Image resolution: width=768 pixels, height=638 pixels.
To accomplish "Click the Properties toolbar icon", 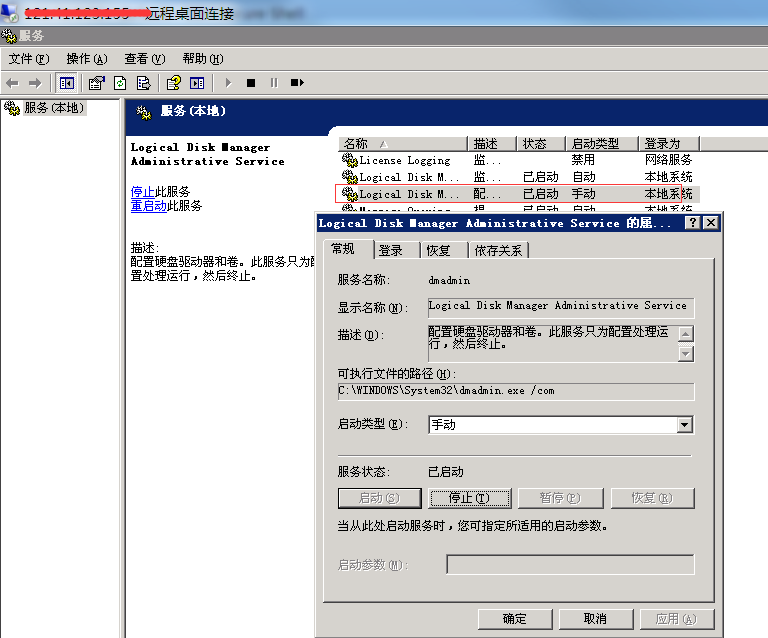I will (x=97, y=83).
